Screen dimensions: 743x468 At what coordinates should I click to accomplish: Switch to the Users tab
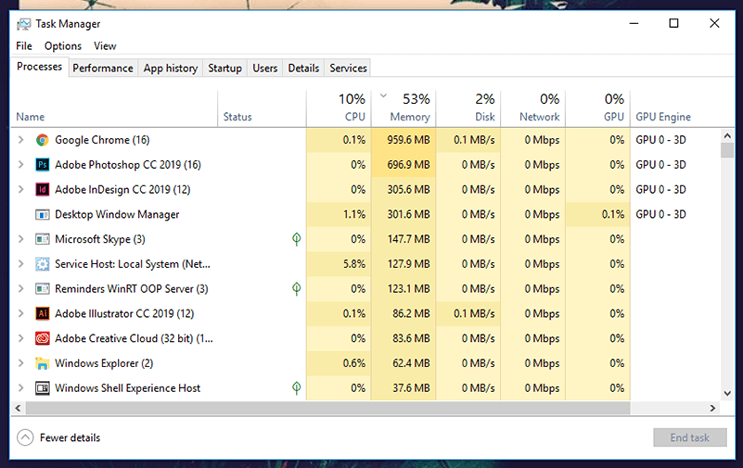(265, 68)
